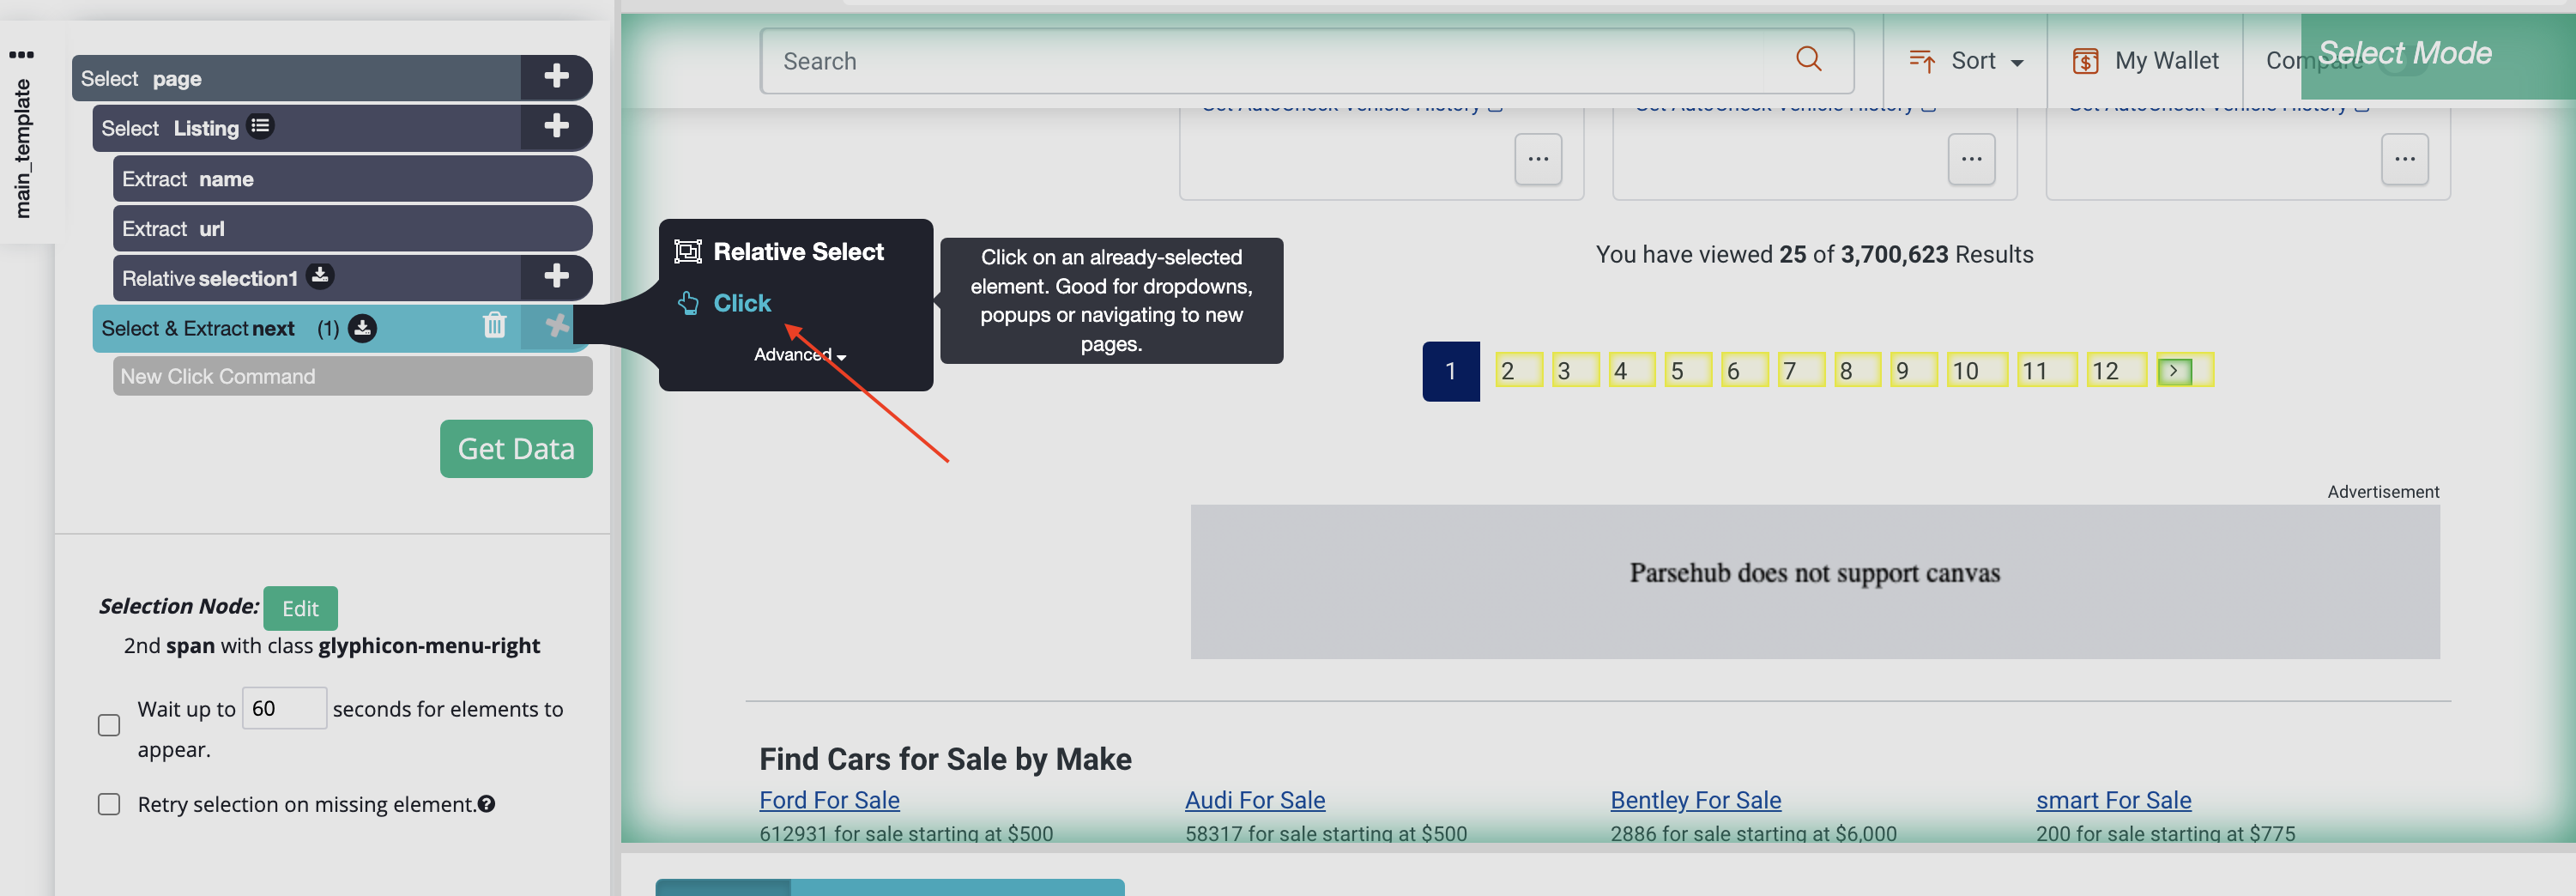Open Bentley For Sale link
The height and width of the screenshot is (896, 2576).
tap(1695, 800)
